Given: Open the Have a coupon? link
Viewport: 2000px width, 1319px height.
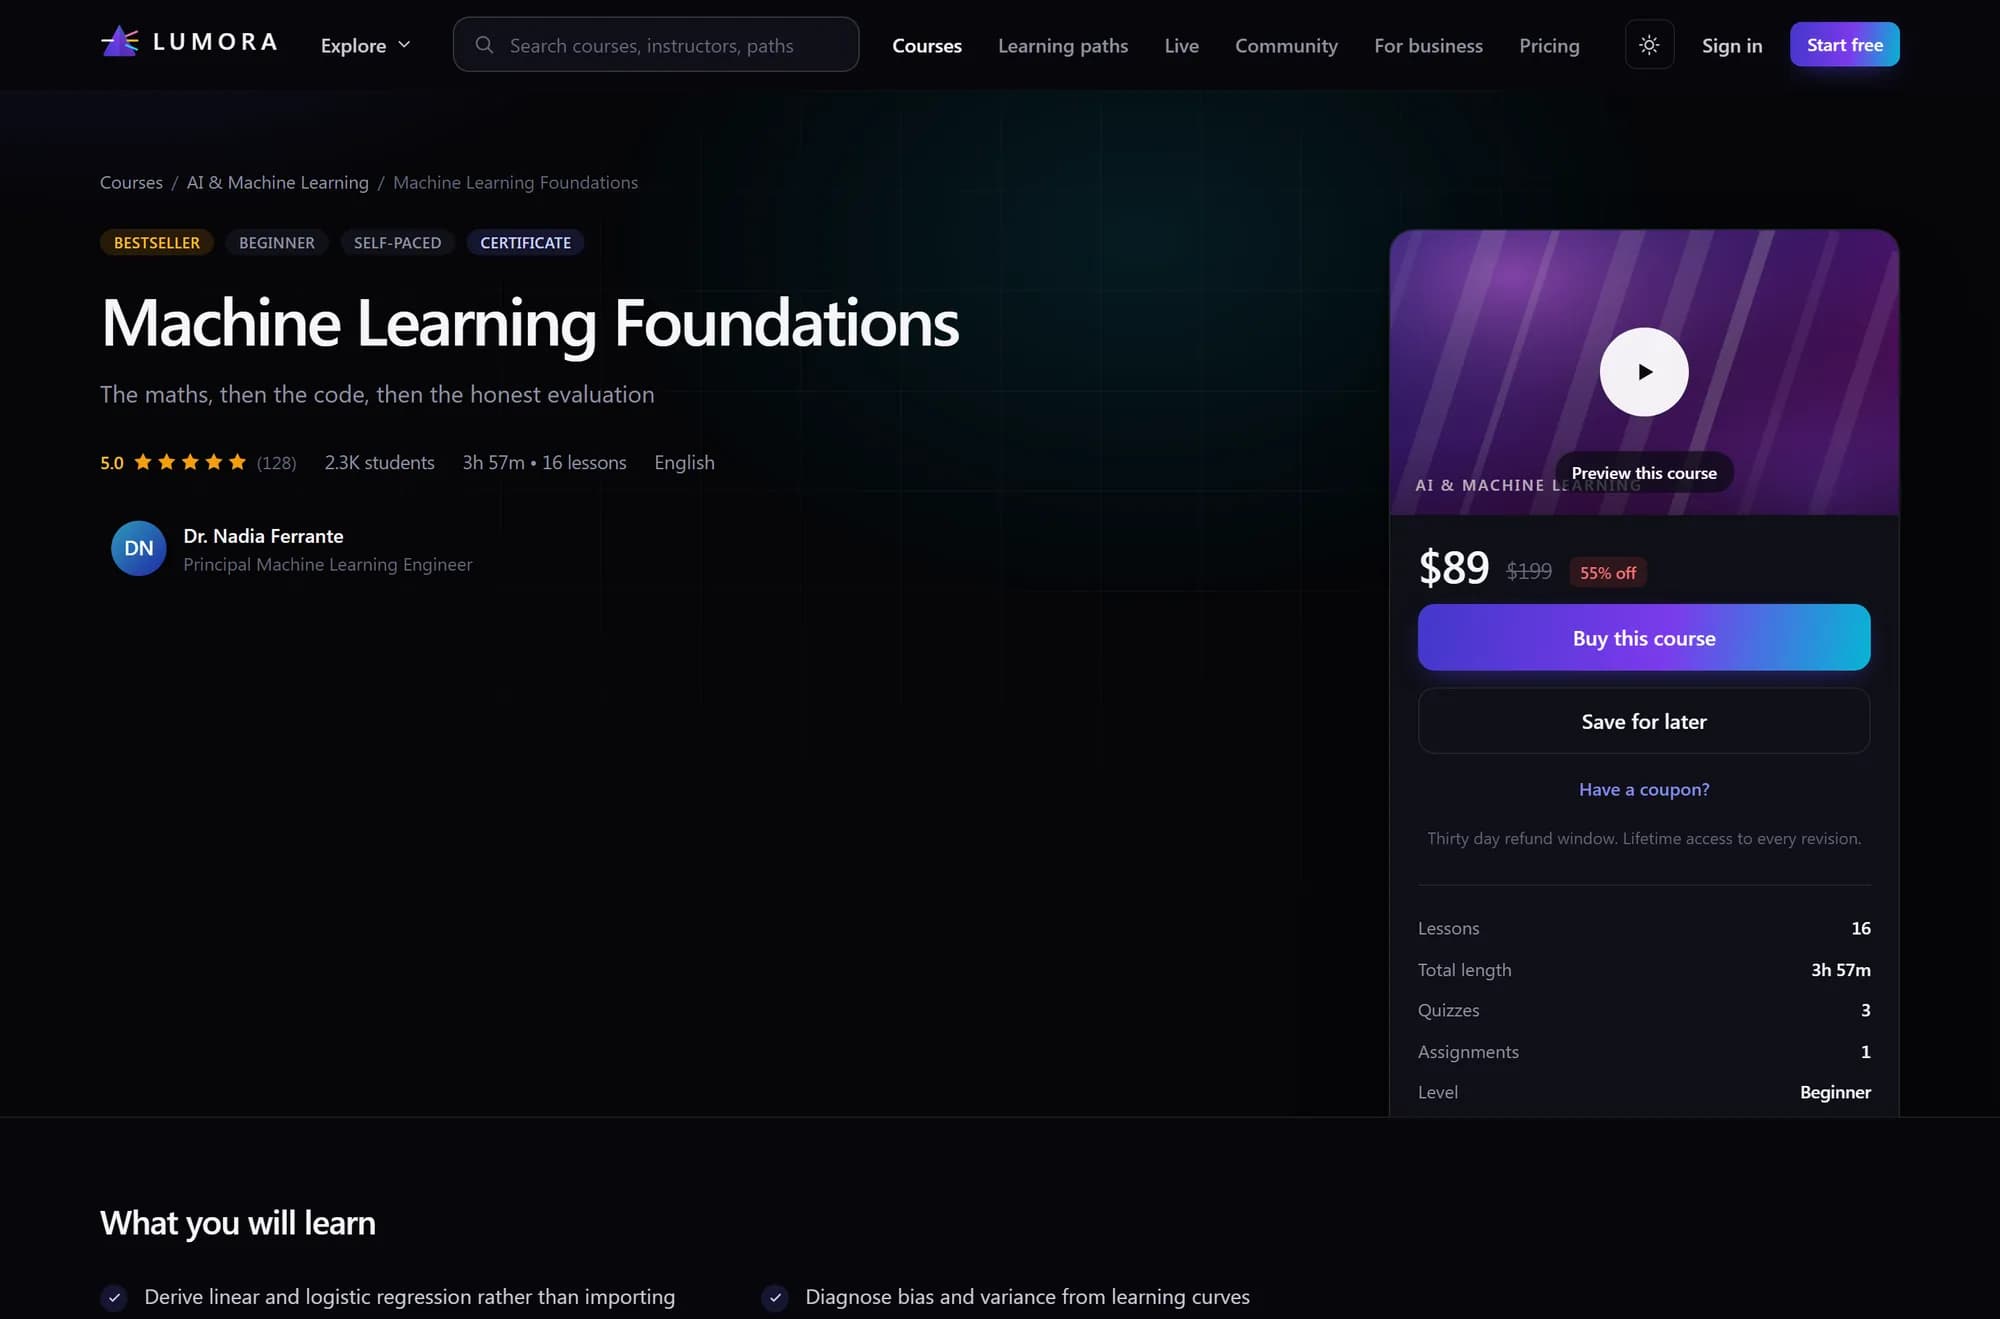Looking at the screenshot, I should click(1644, 789).
